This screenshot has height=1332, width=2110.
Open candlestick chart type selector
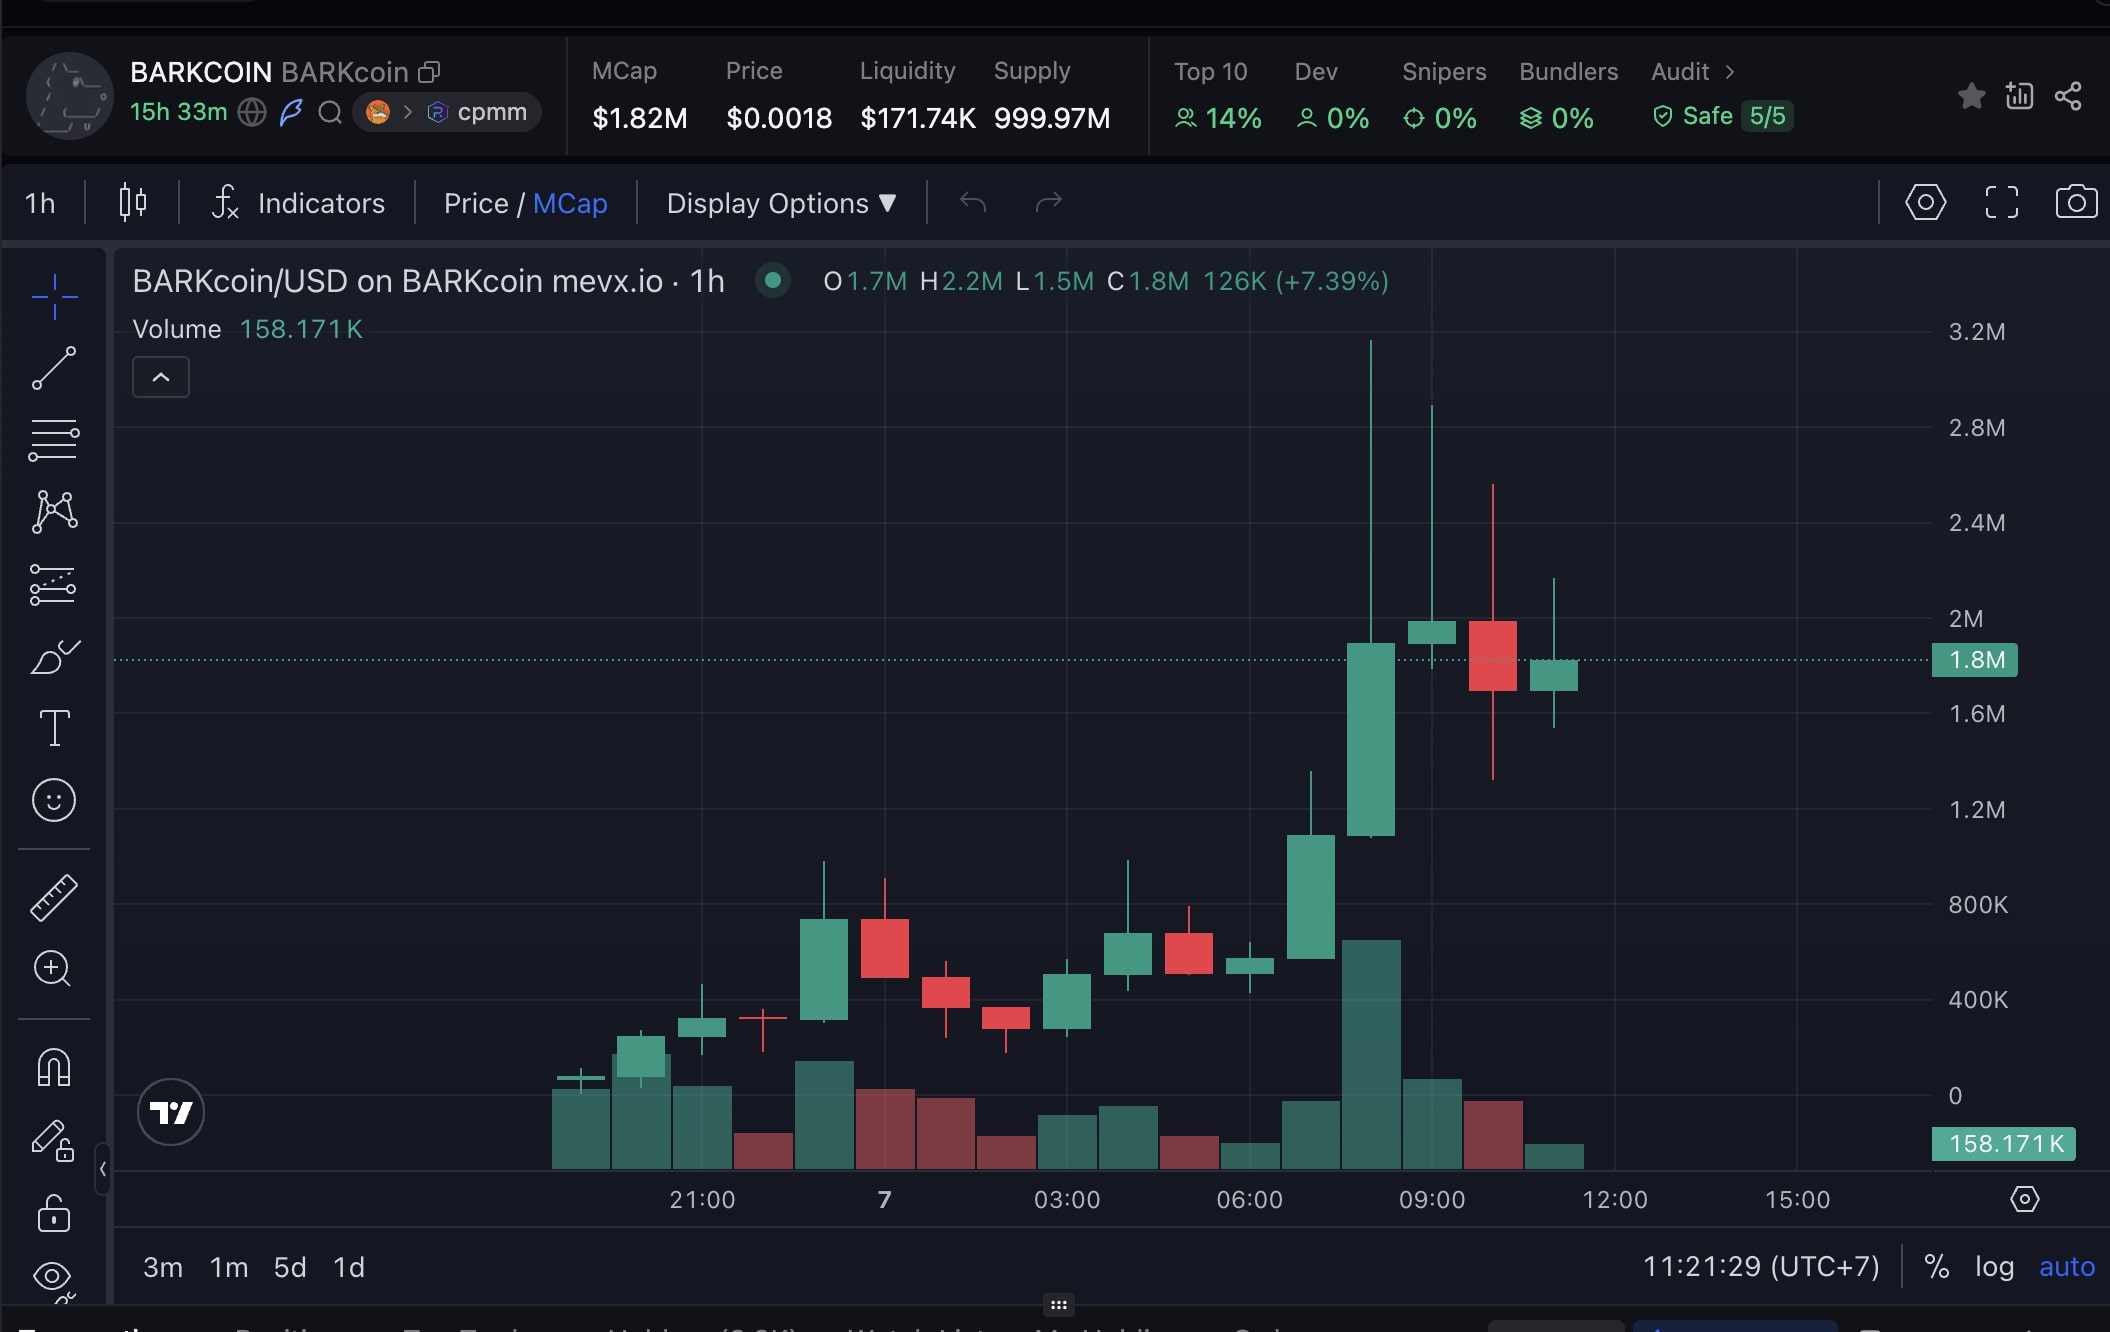coord(132,203)
